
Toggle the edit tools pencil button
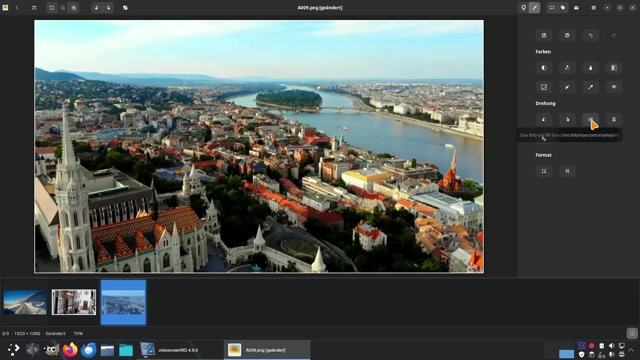[x=535, y=8]
